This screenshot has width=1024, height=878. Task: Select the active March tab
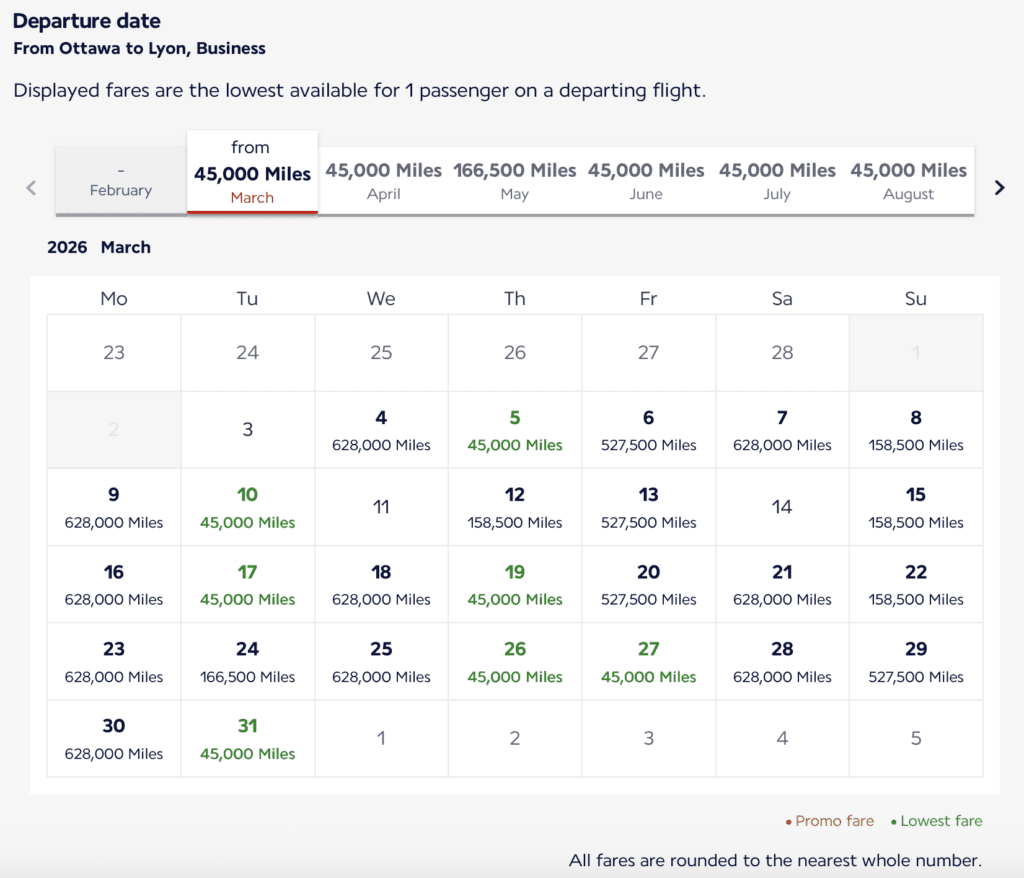point(252,173)
